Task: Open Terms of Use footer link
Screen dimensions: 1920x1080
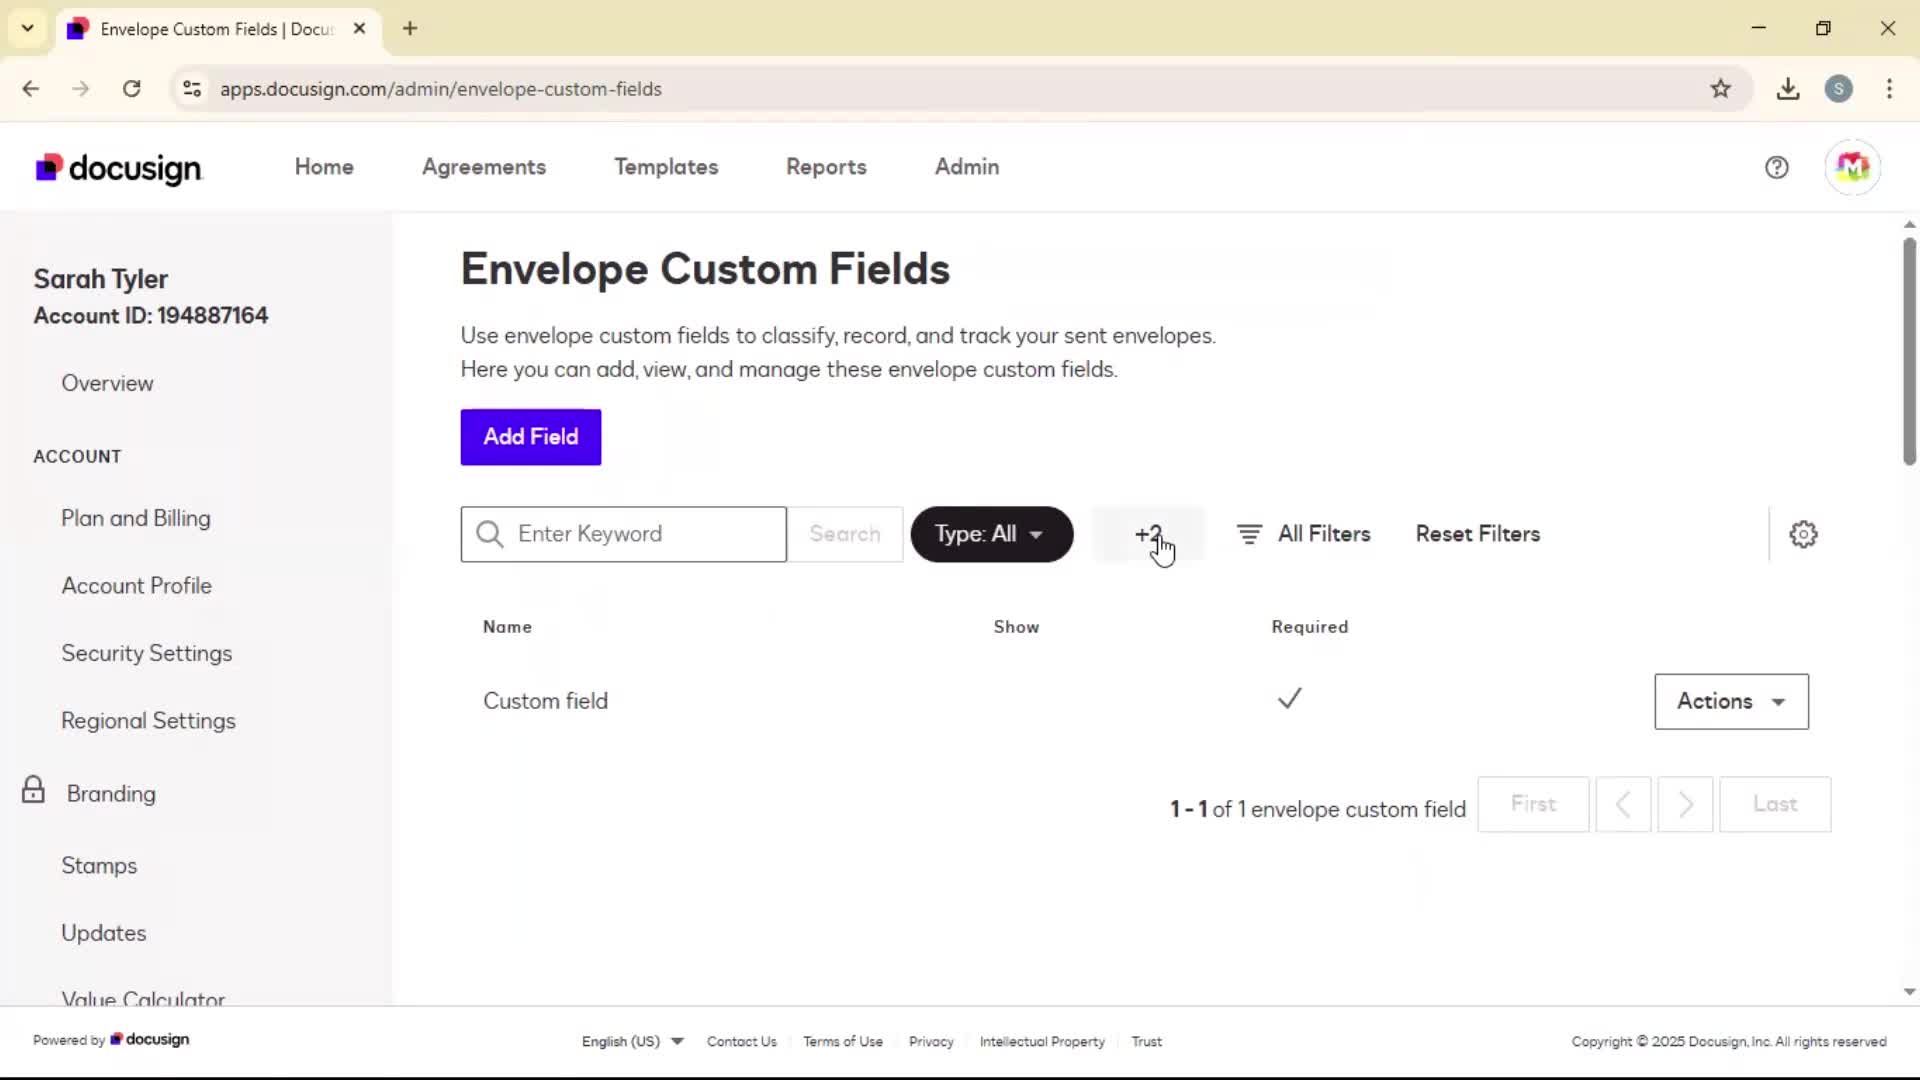Action: 843,1041
